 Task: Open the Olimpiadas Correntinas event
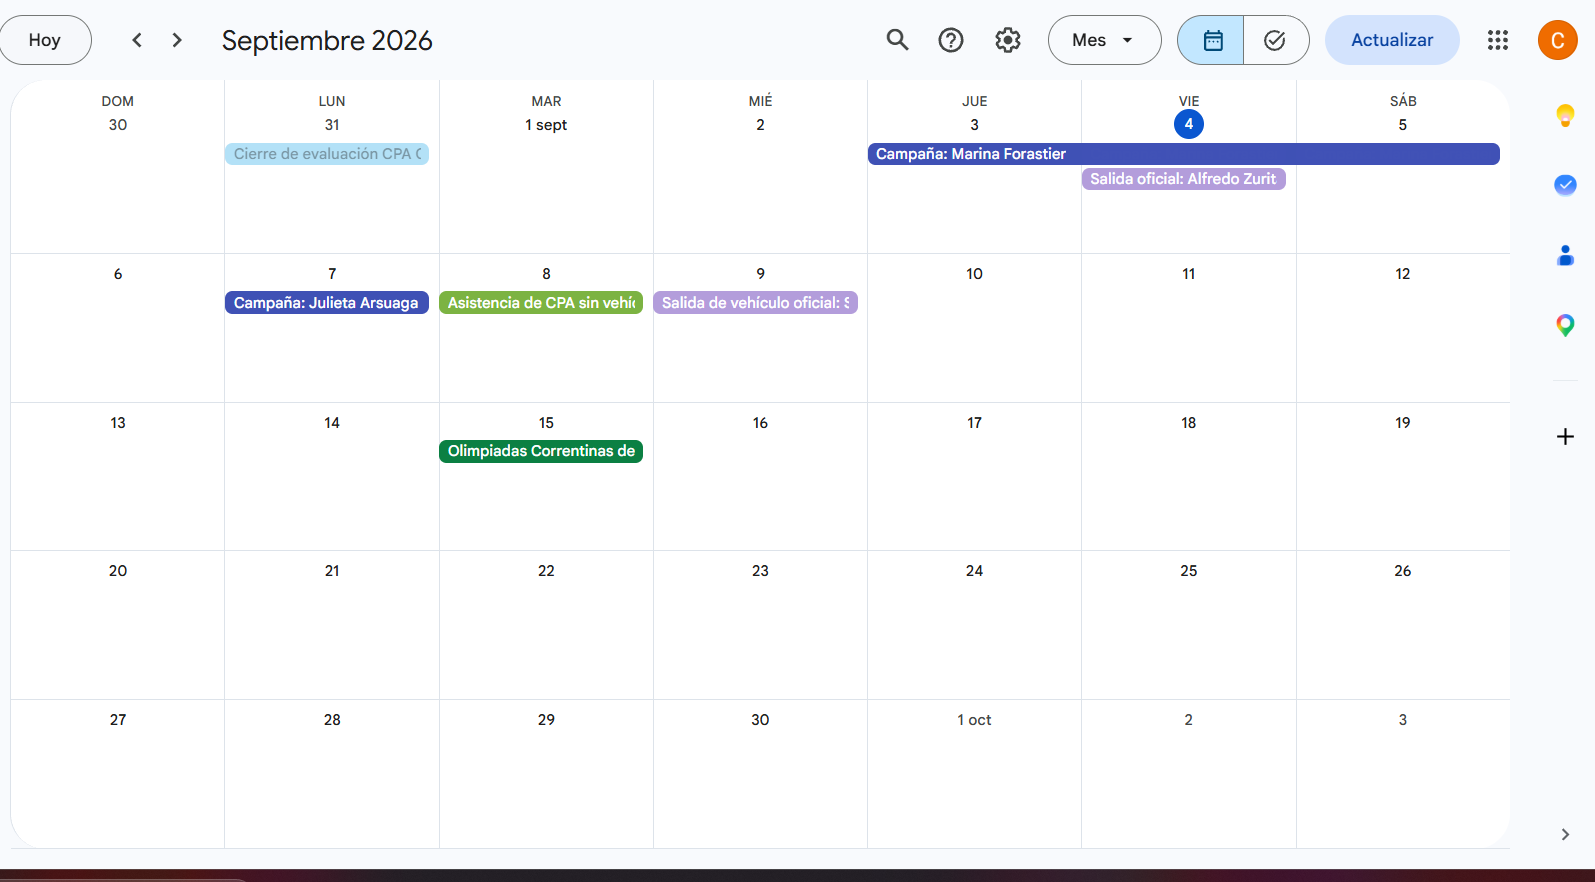point(541,451)
